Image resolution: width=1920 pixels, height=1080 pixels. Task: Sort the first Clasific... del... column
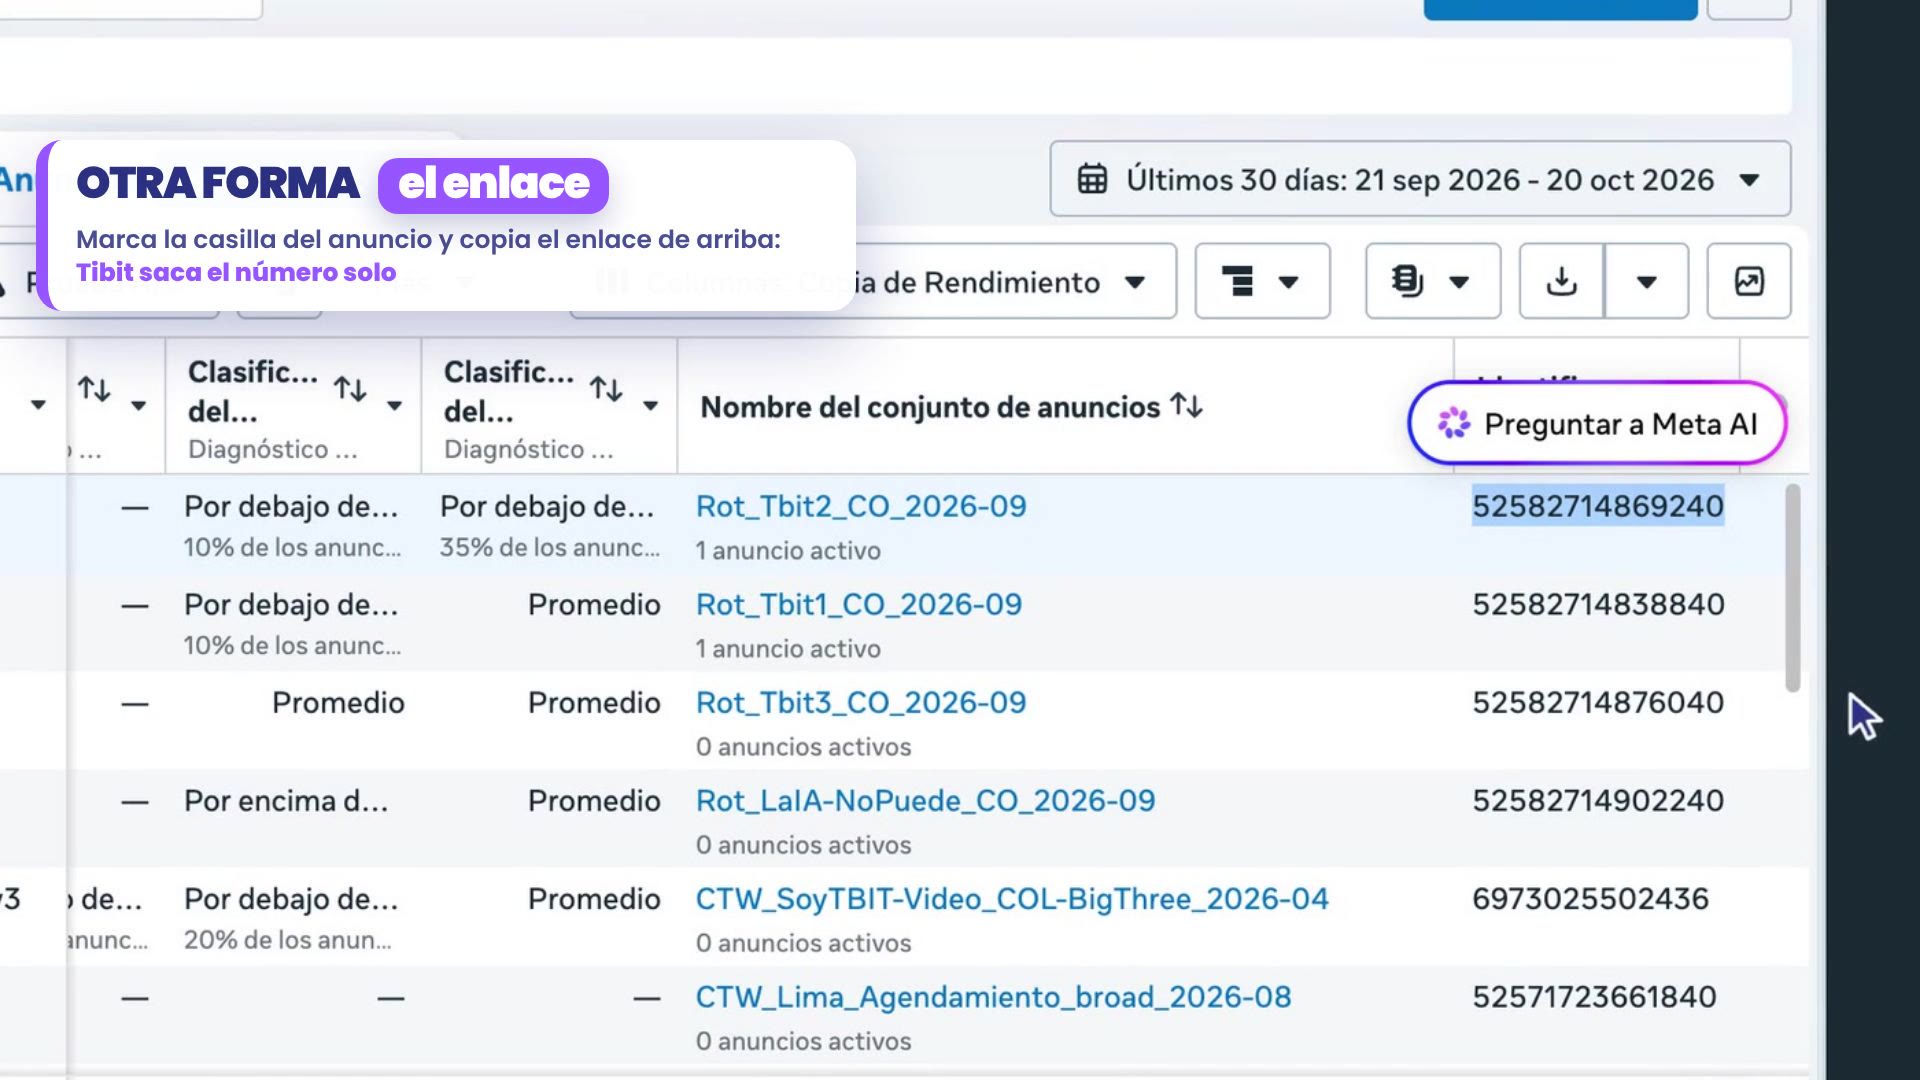pos(350,389)
